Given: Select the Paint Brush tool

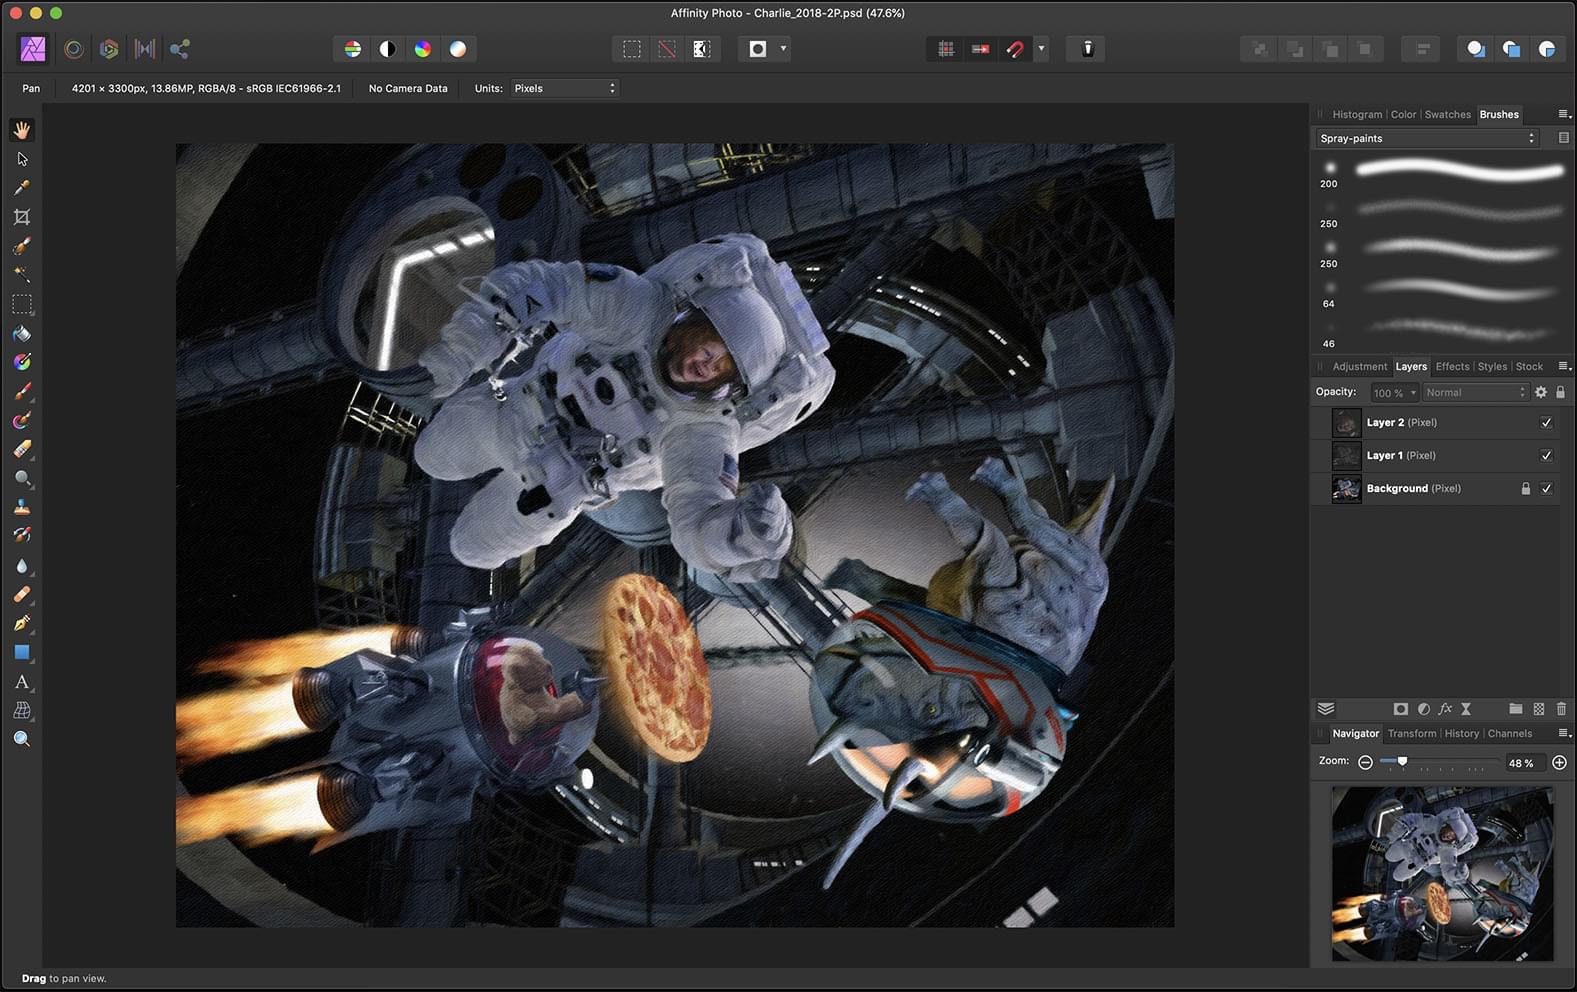Looking at the screenshot, I should point(22,391).
